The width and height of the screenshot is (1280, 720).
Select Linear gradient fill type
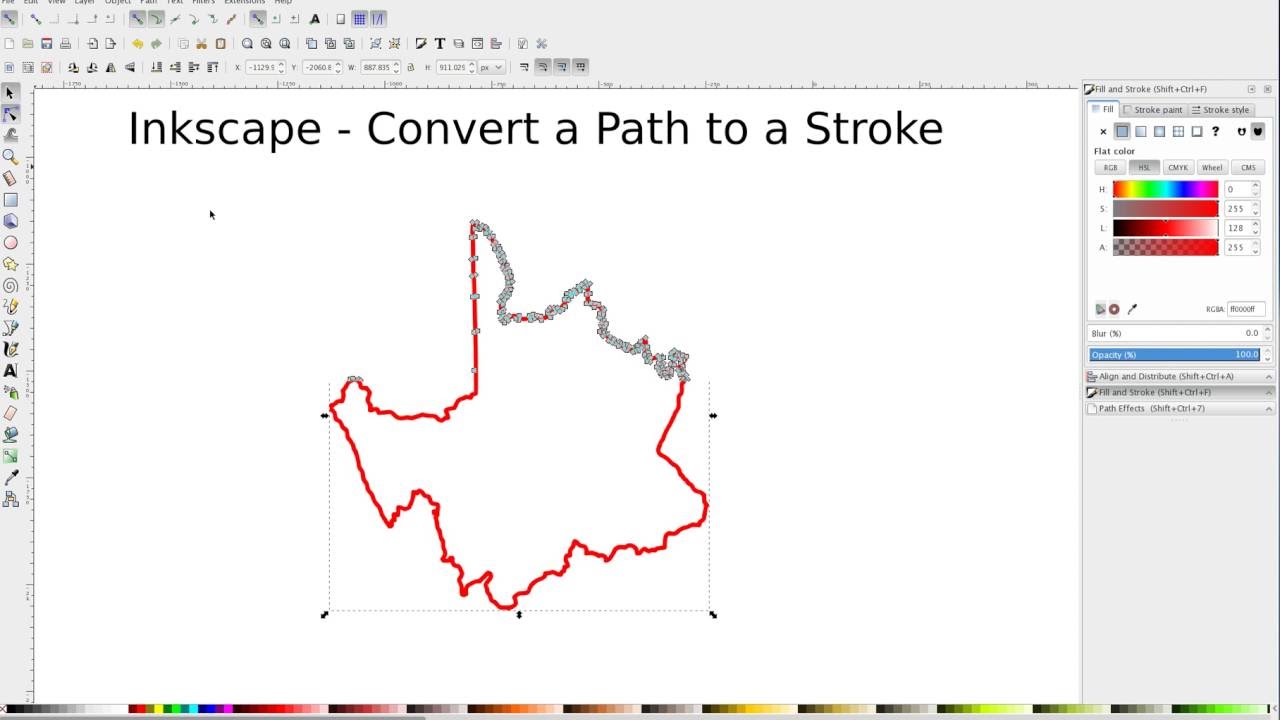click(x=1141, y=131)
